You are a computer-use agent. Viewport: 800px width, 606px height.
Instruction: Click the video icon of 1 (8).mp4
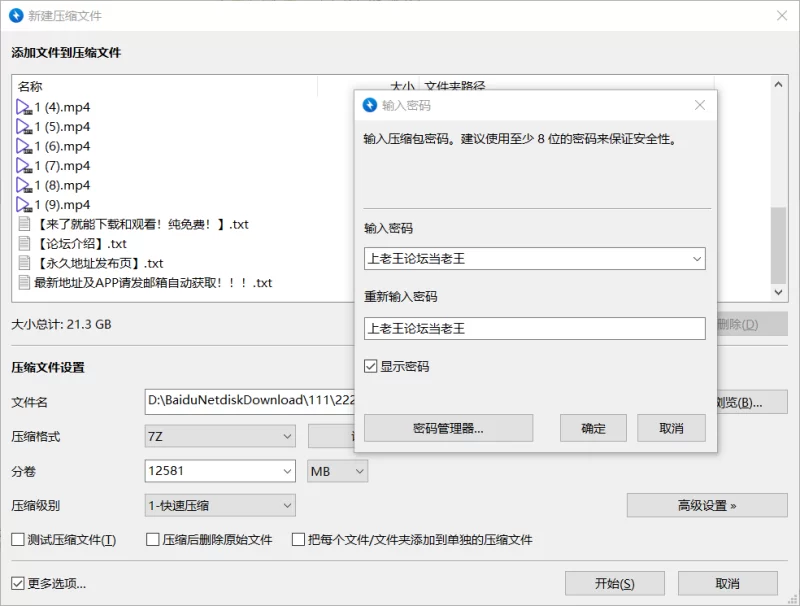click(x=24, y=185)
